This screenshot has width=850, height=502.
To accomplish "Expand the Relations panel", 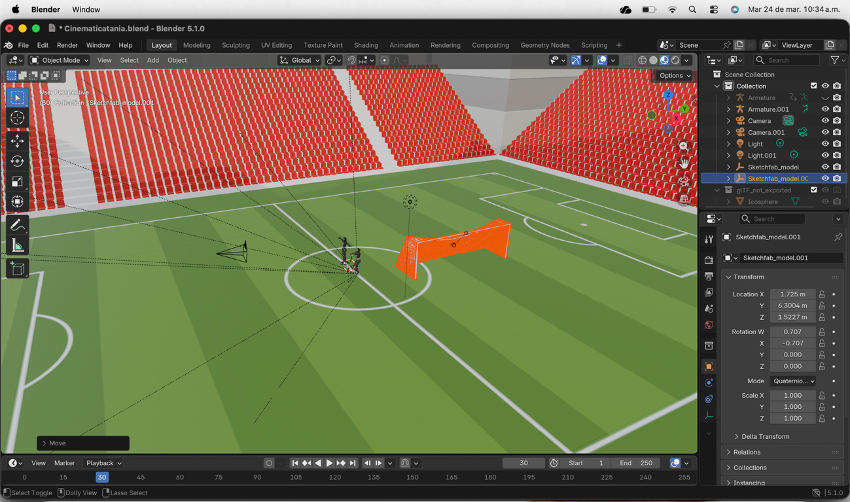I will 783,452.
